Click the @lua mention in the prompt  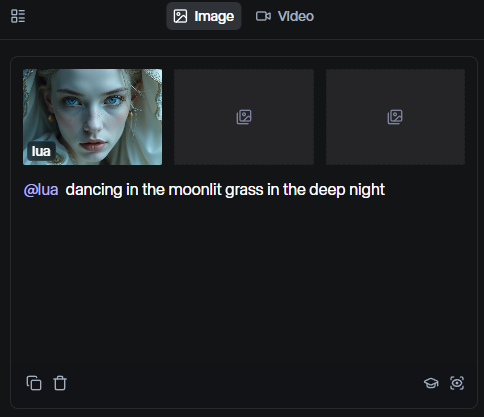pyautogui.click(x=41, y=190)
